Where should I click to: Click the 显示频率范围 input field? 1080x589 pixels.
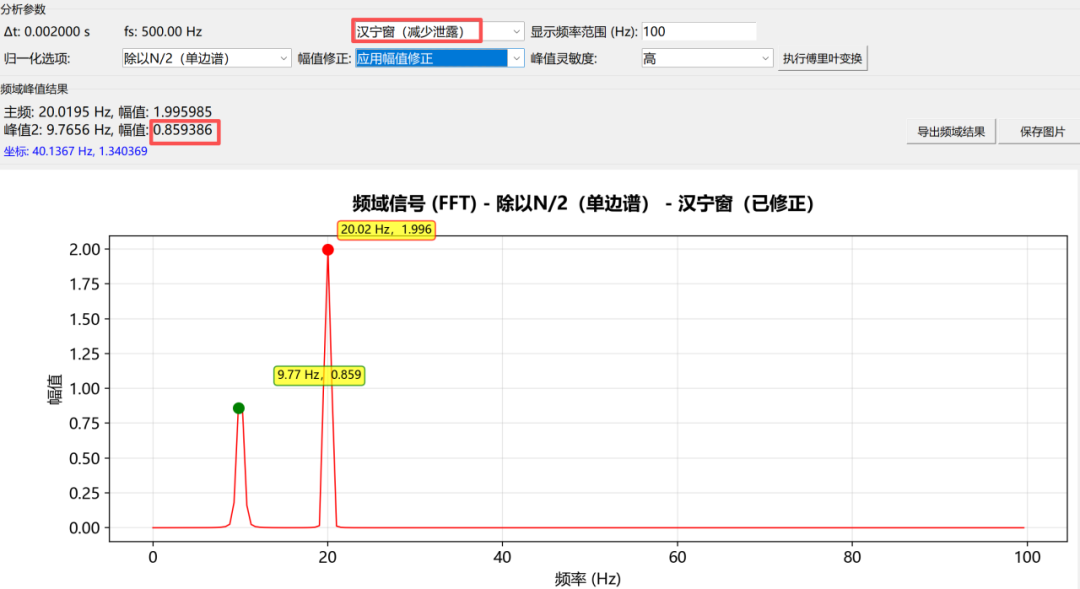(698, 32)
